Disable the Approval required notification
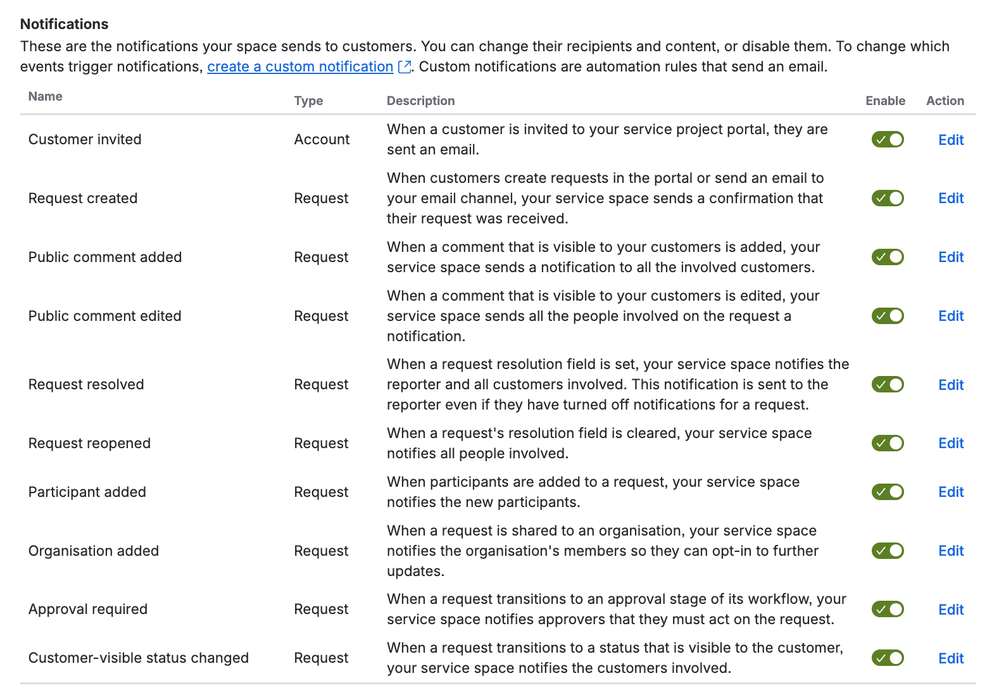The image size is (999, 695). click(x=887, y=609)
